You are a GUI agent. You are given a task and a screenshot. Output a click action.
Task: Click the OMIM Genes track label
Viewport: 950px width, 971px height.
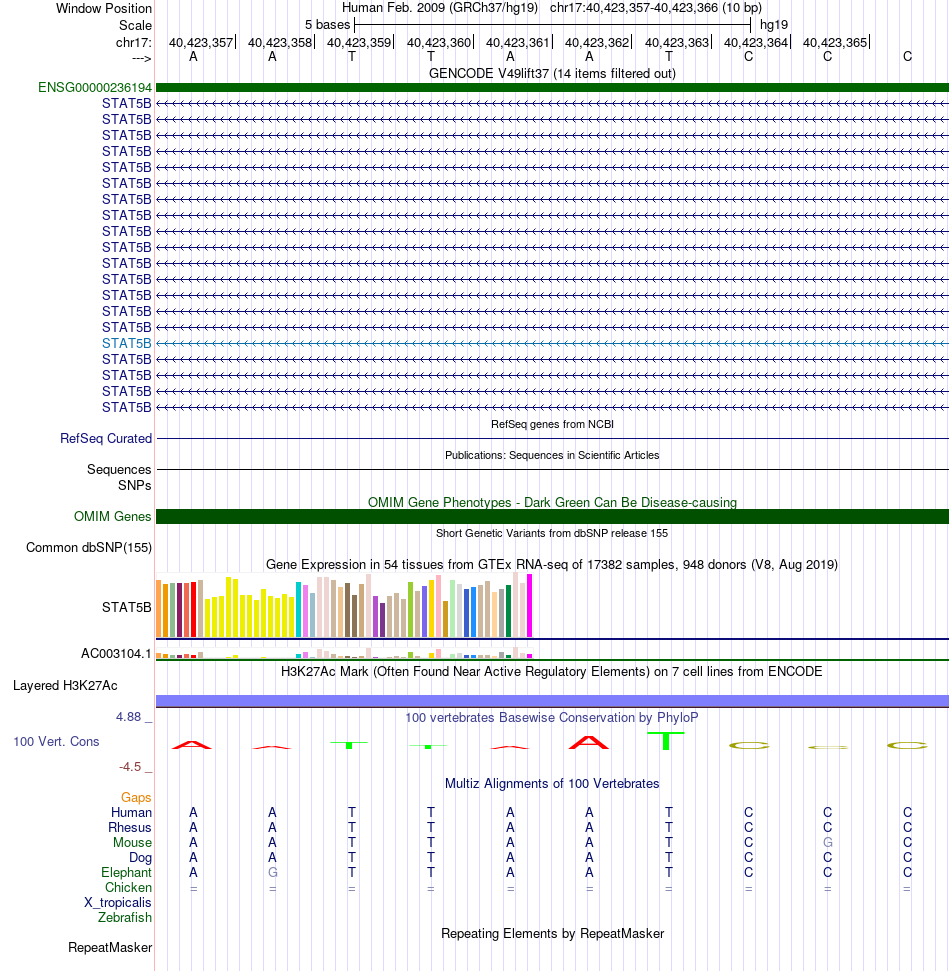(112, 516)
